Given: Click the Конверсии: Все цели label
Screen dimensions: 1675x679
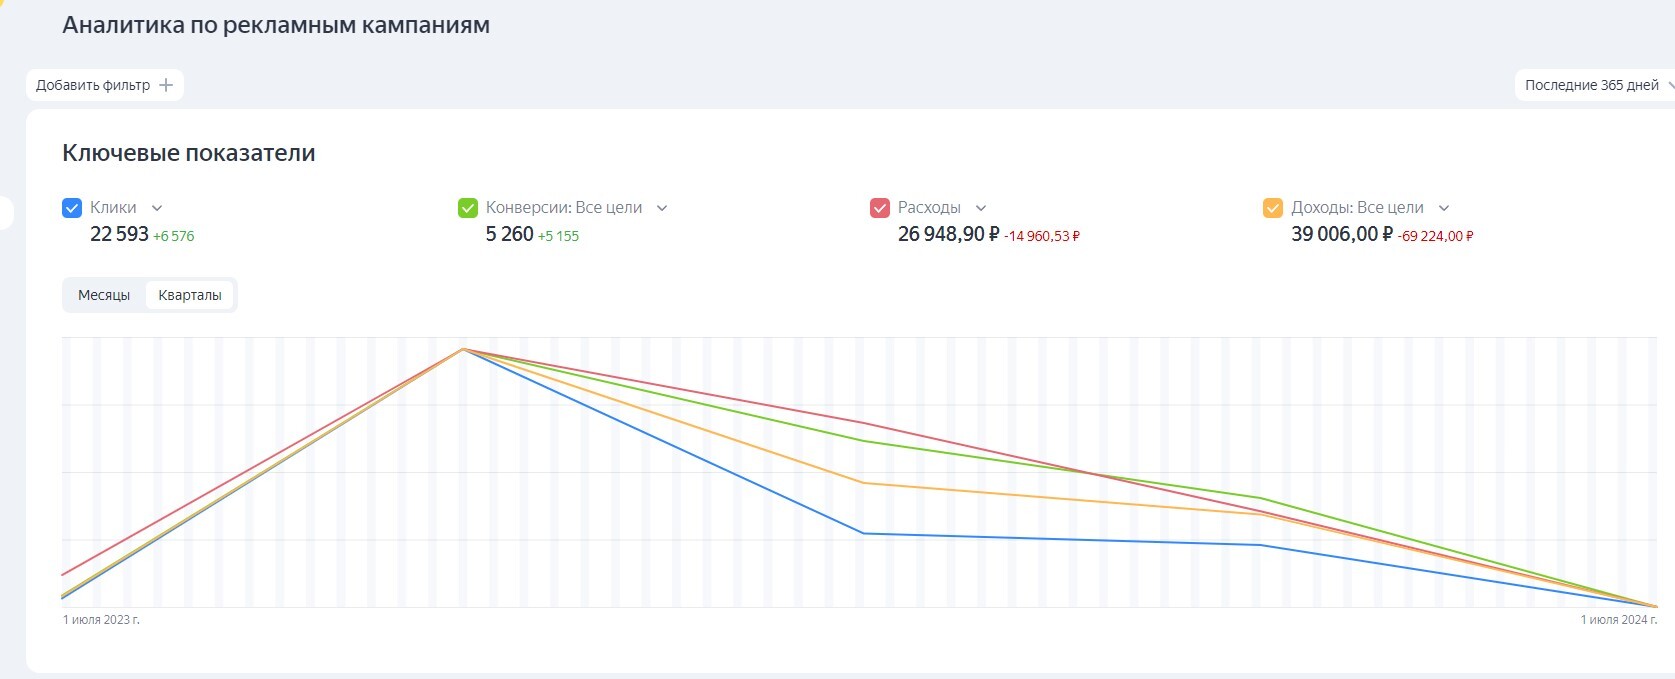Looking at the screenshot, I should point(564,208).
